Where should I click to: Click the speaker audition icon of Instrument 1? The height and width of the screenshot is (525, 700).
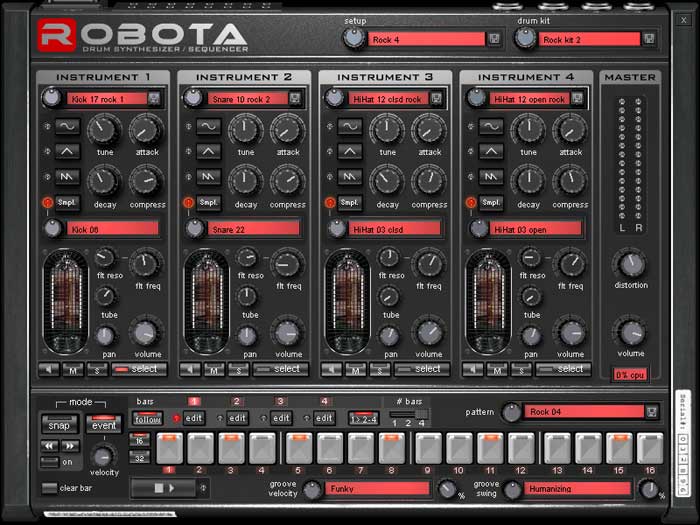tap(49, 369)
